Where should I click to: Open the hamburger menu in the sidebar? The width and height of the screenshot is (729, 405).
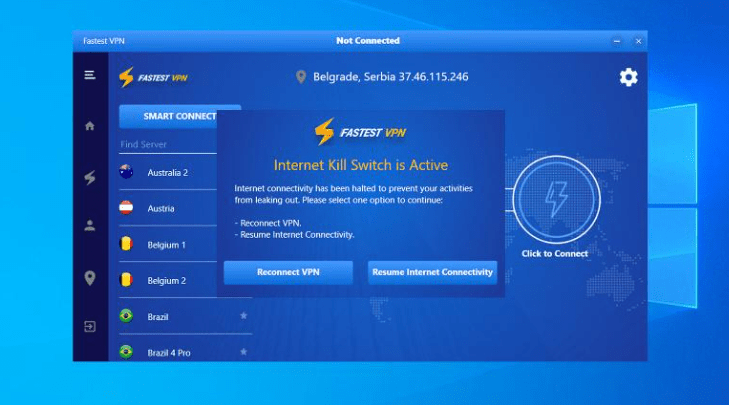click(90, 76)
